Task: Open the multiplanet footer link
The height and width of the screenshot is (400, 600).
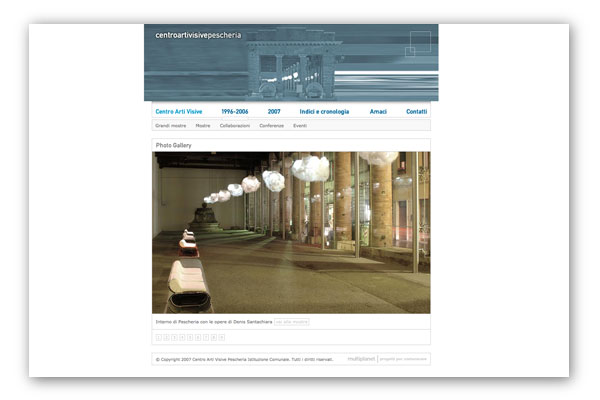Action: (x=360, y=358)
